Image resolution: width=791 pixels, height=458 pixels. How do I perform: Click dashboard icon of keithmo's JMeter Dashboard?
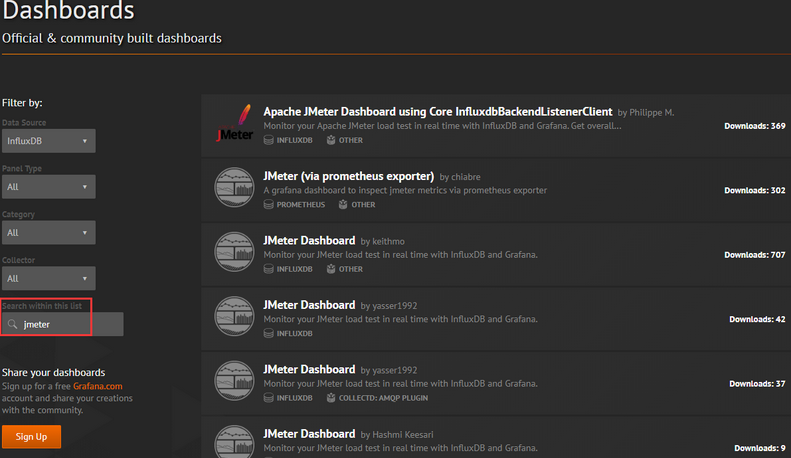234,252
